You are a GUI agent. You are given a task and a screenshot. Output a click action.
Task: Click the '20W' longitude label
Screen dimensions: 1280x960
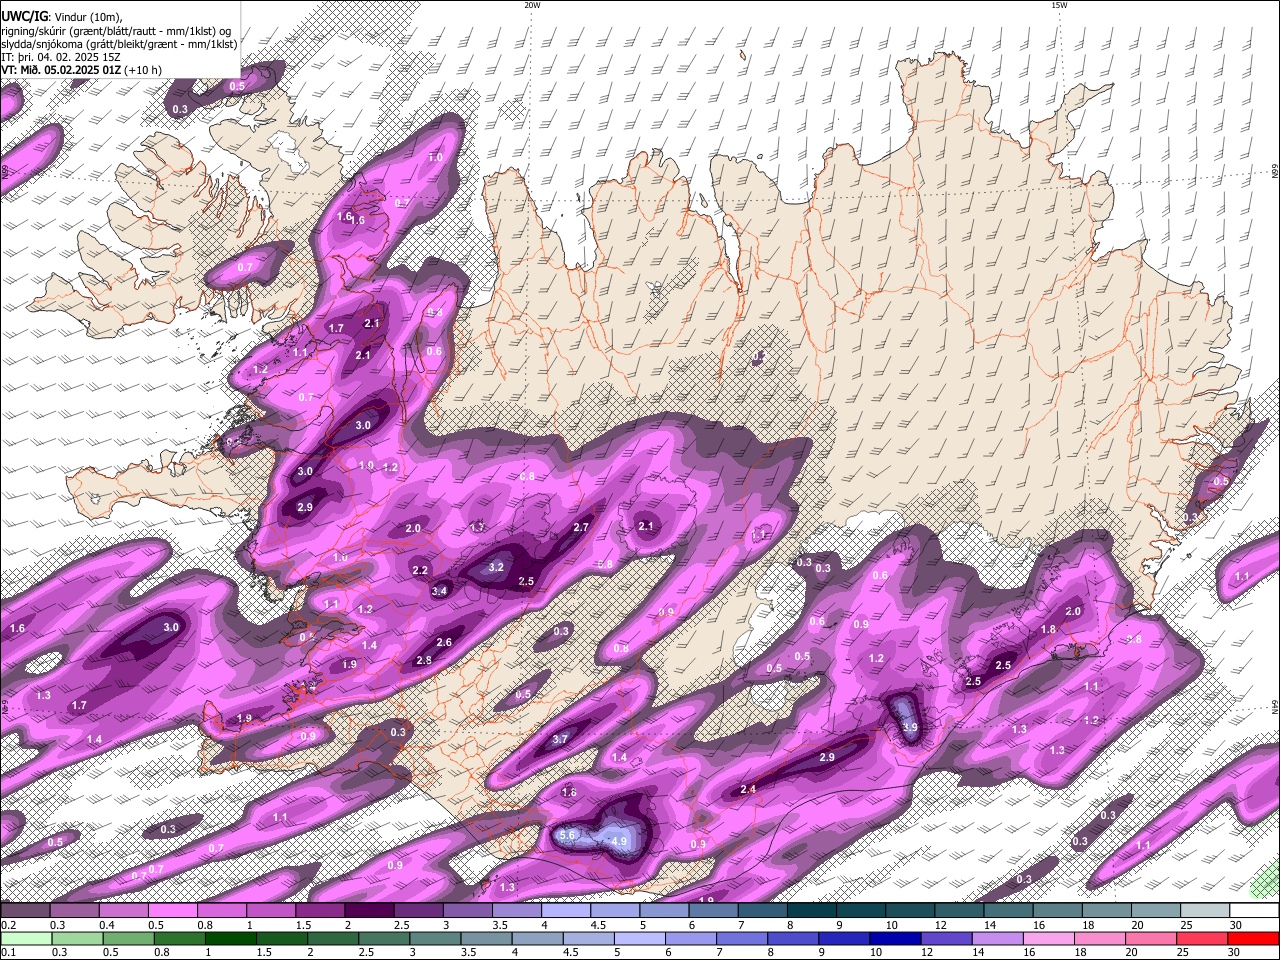pyautogui.click(x=532, y=5)
